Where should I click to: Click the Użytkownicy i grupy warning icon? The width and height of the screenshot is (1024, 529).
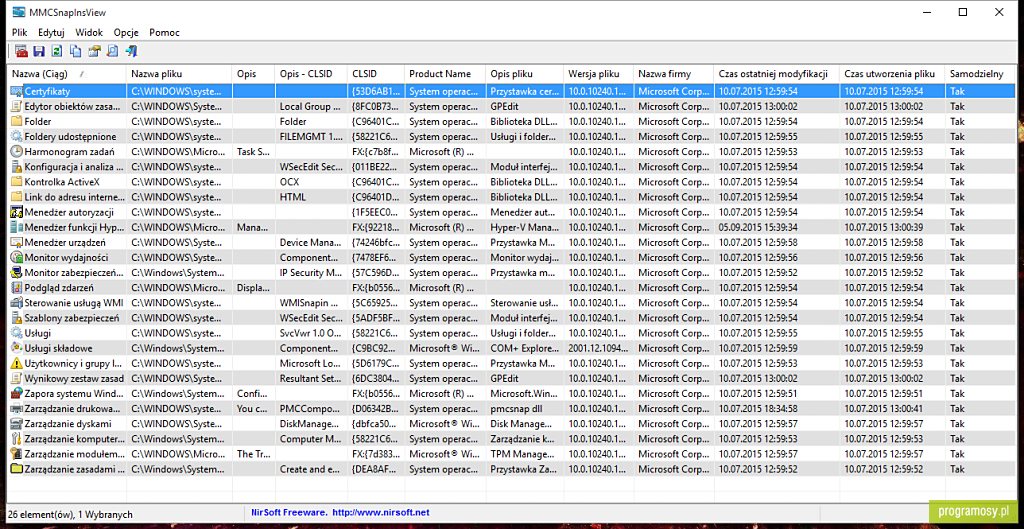pos(16,363)
